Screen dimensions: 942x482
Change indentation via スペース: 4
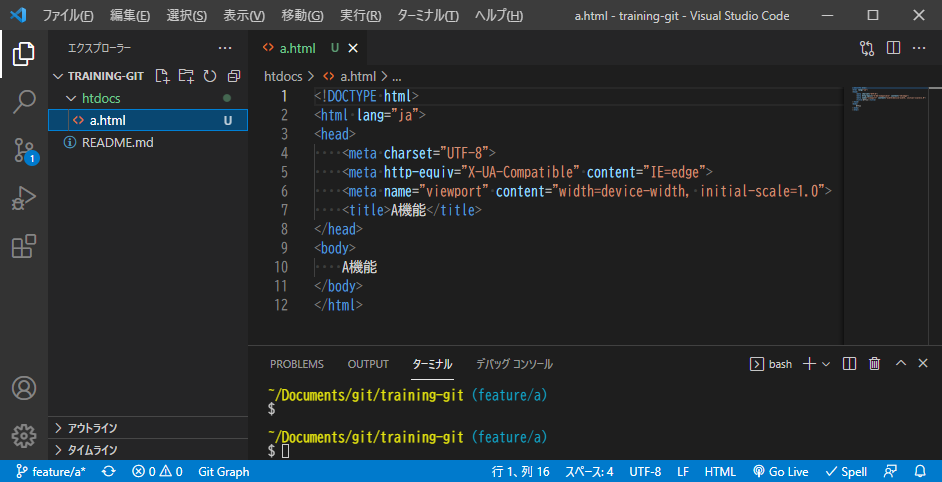(x=589, y=472)
